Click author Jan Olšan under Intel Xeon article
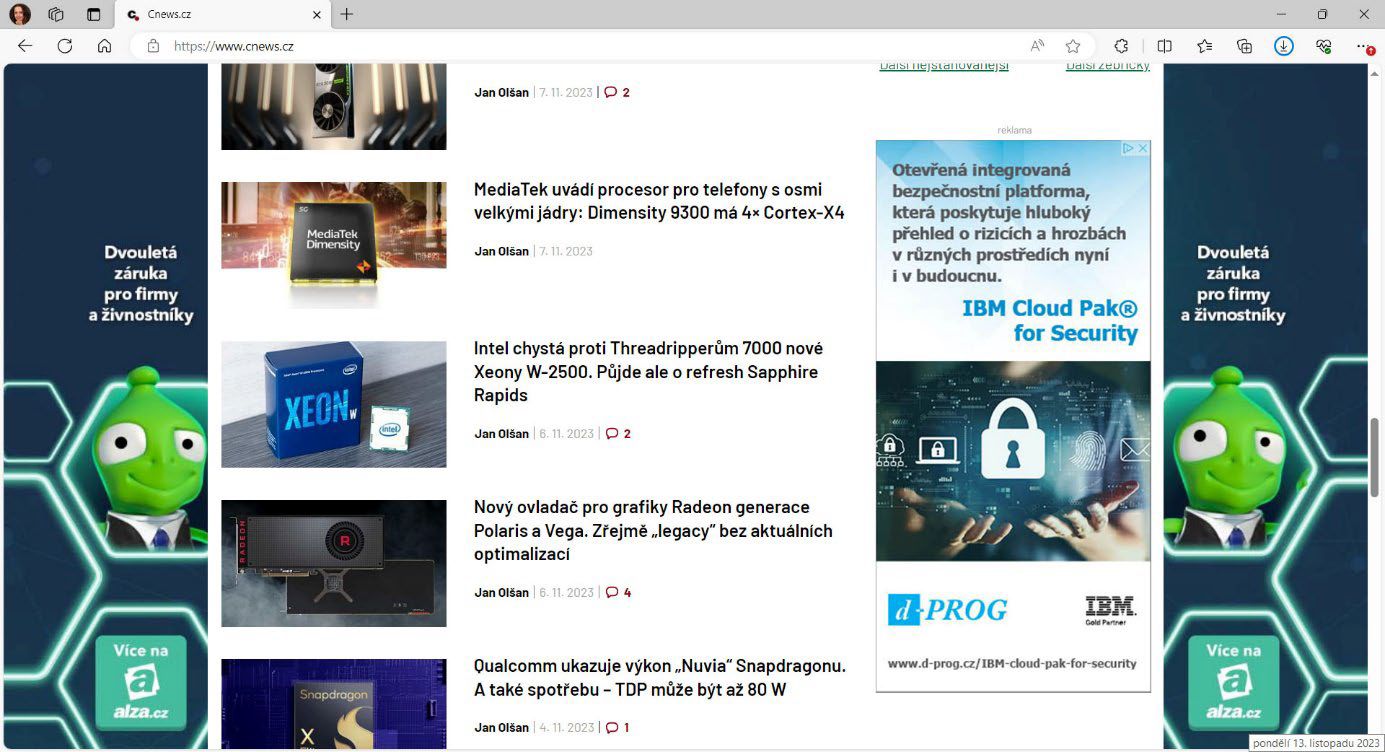The height and width of the screenshot is (752, 1385). coord(501,434)
